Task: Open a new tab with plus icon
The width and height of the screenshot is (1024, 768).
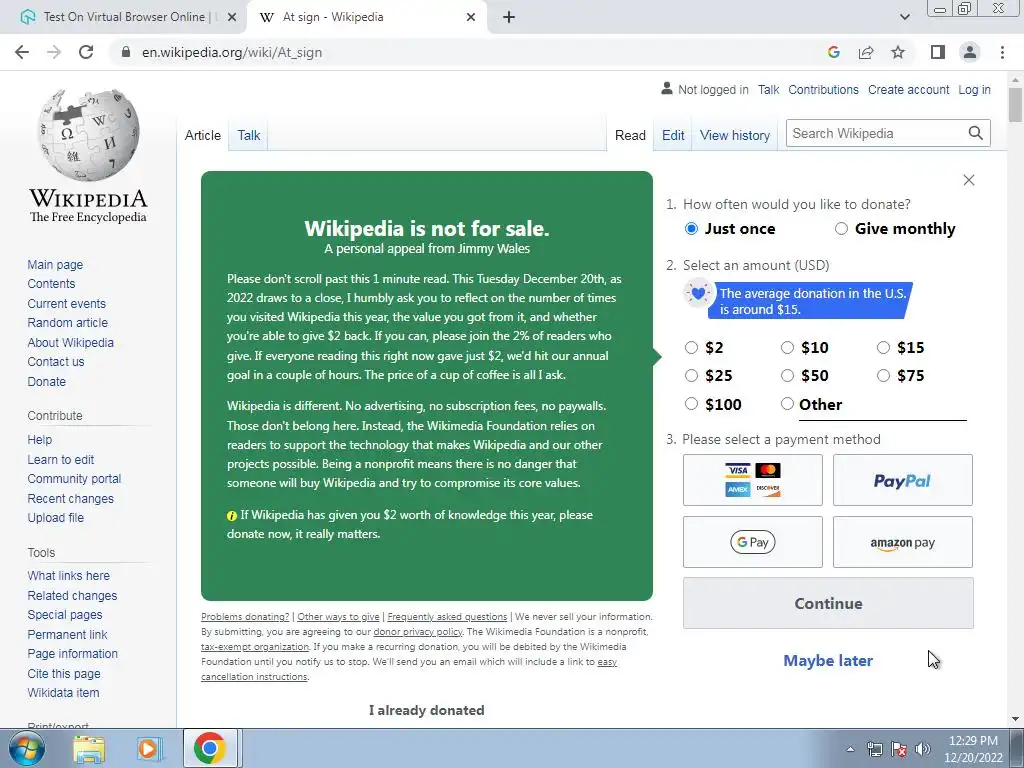Action: tap(509, 17)
